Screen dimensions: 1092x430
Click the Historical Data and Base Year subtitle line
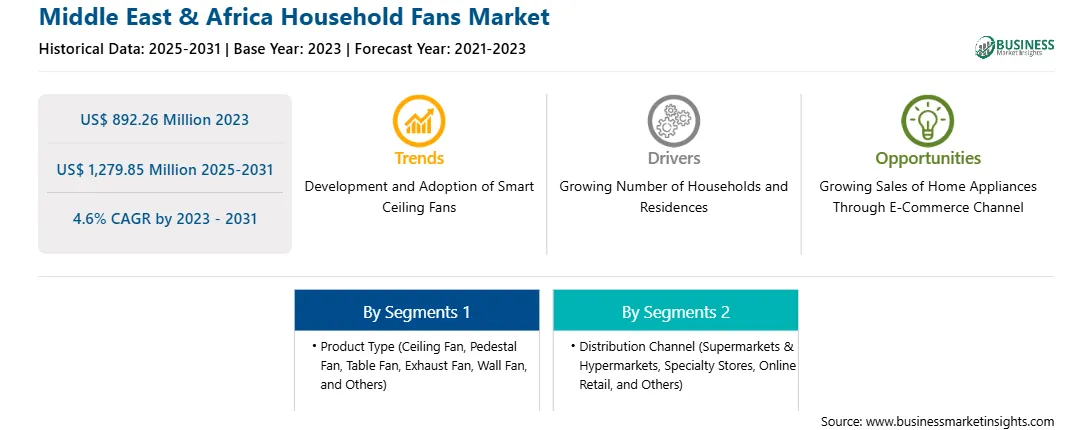click(282, 49)
